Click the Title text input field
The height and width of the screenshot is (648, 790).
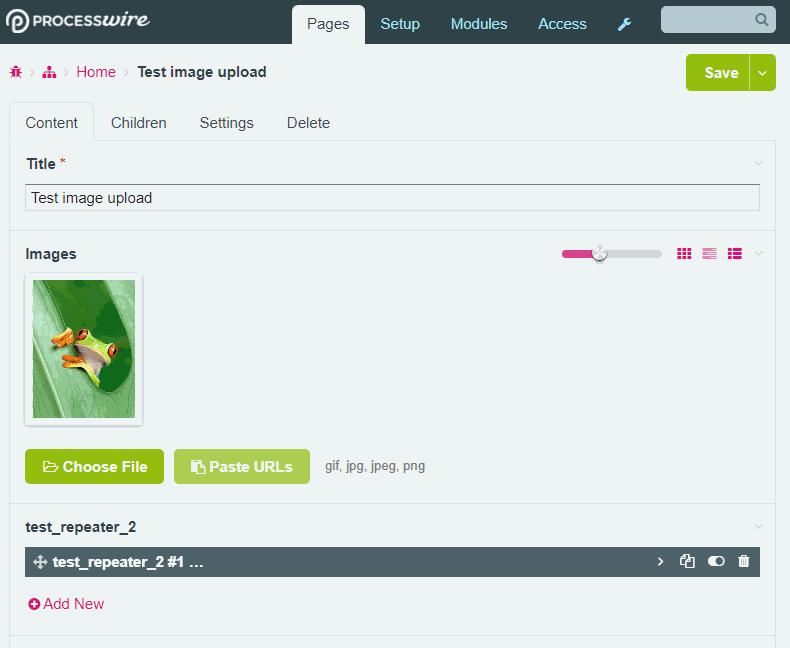tap(392, 198)
